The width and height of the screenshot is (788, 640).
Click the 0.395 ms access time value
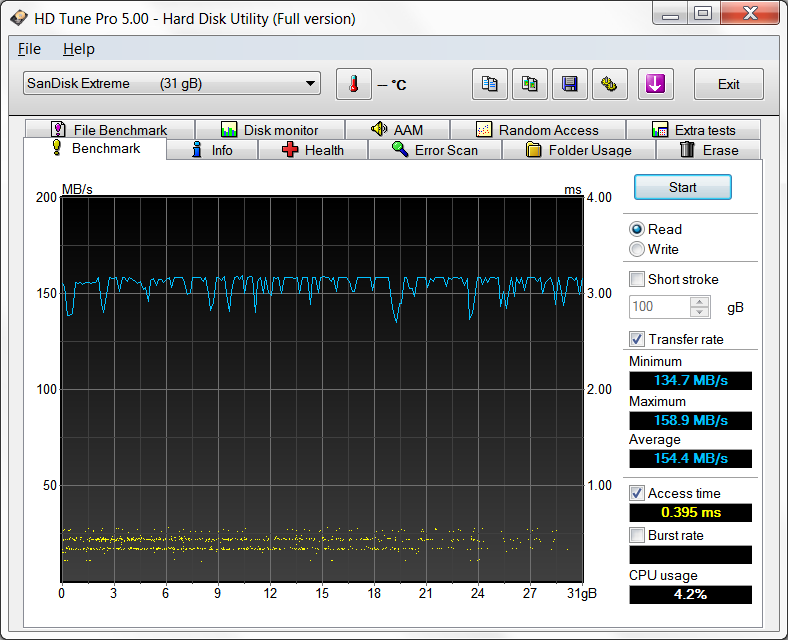pos(691,513)
